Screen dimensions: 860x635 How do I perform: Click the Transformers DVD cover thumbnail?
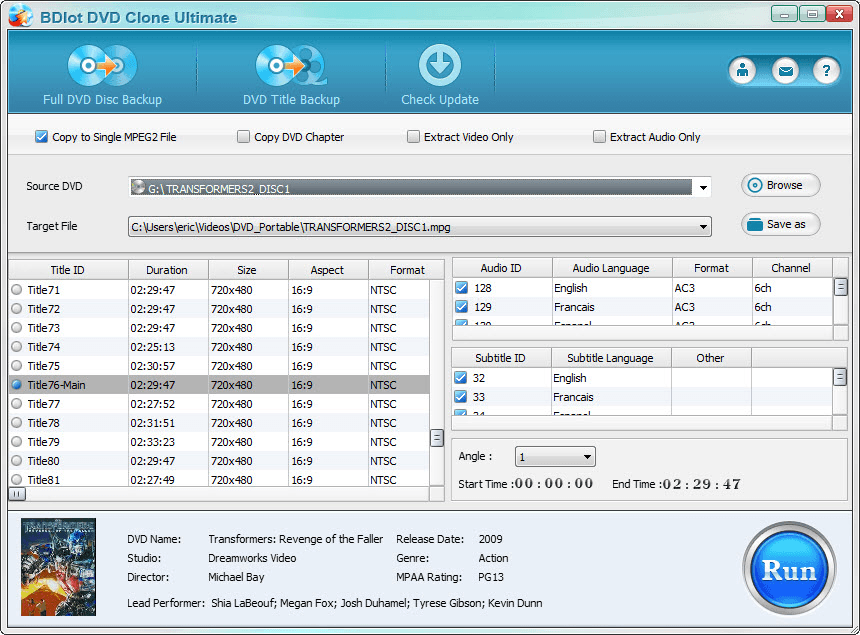click(58, 566)
